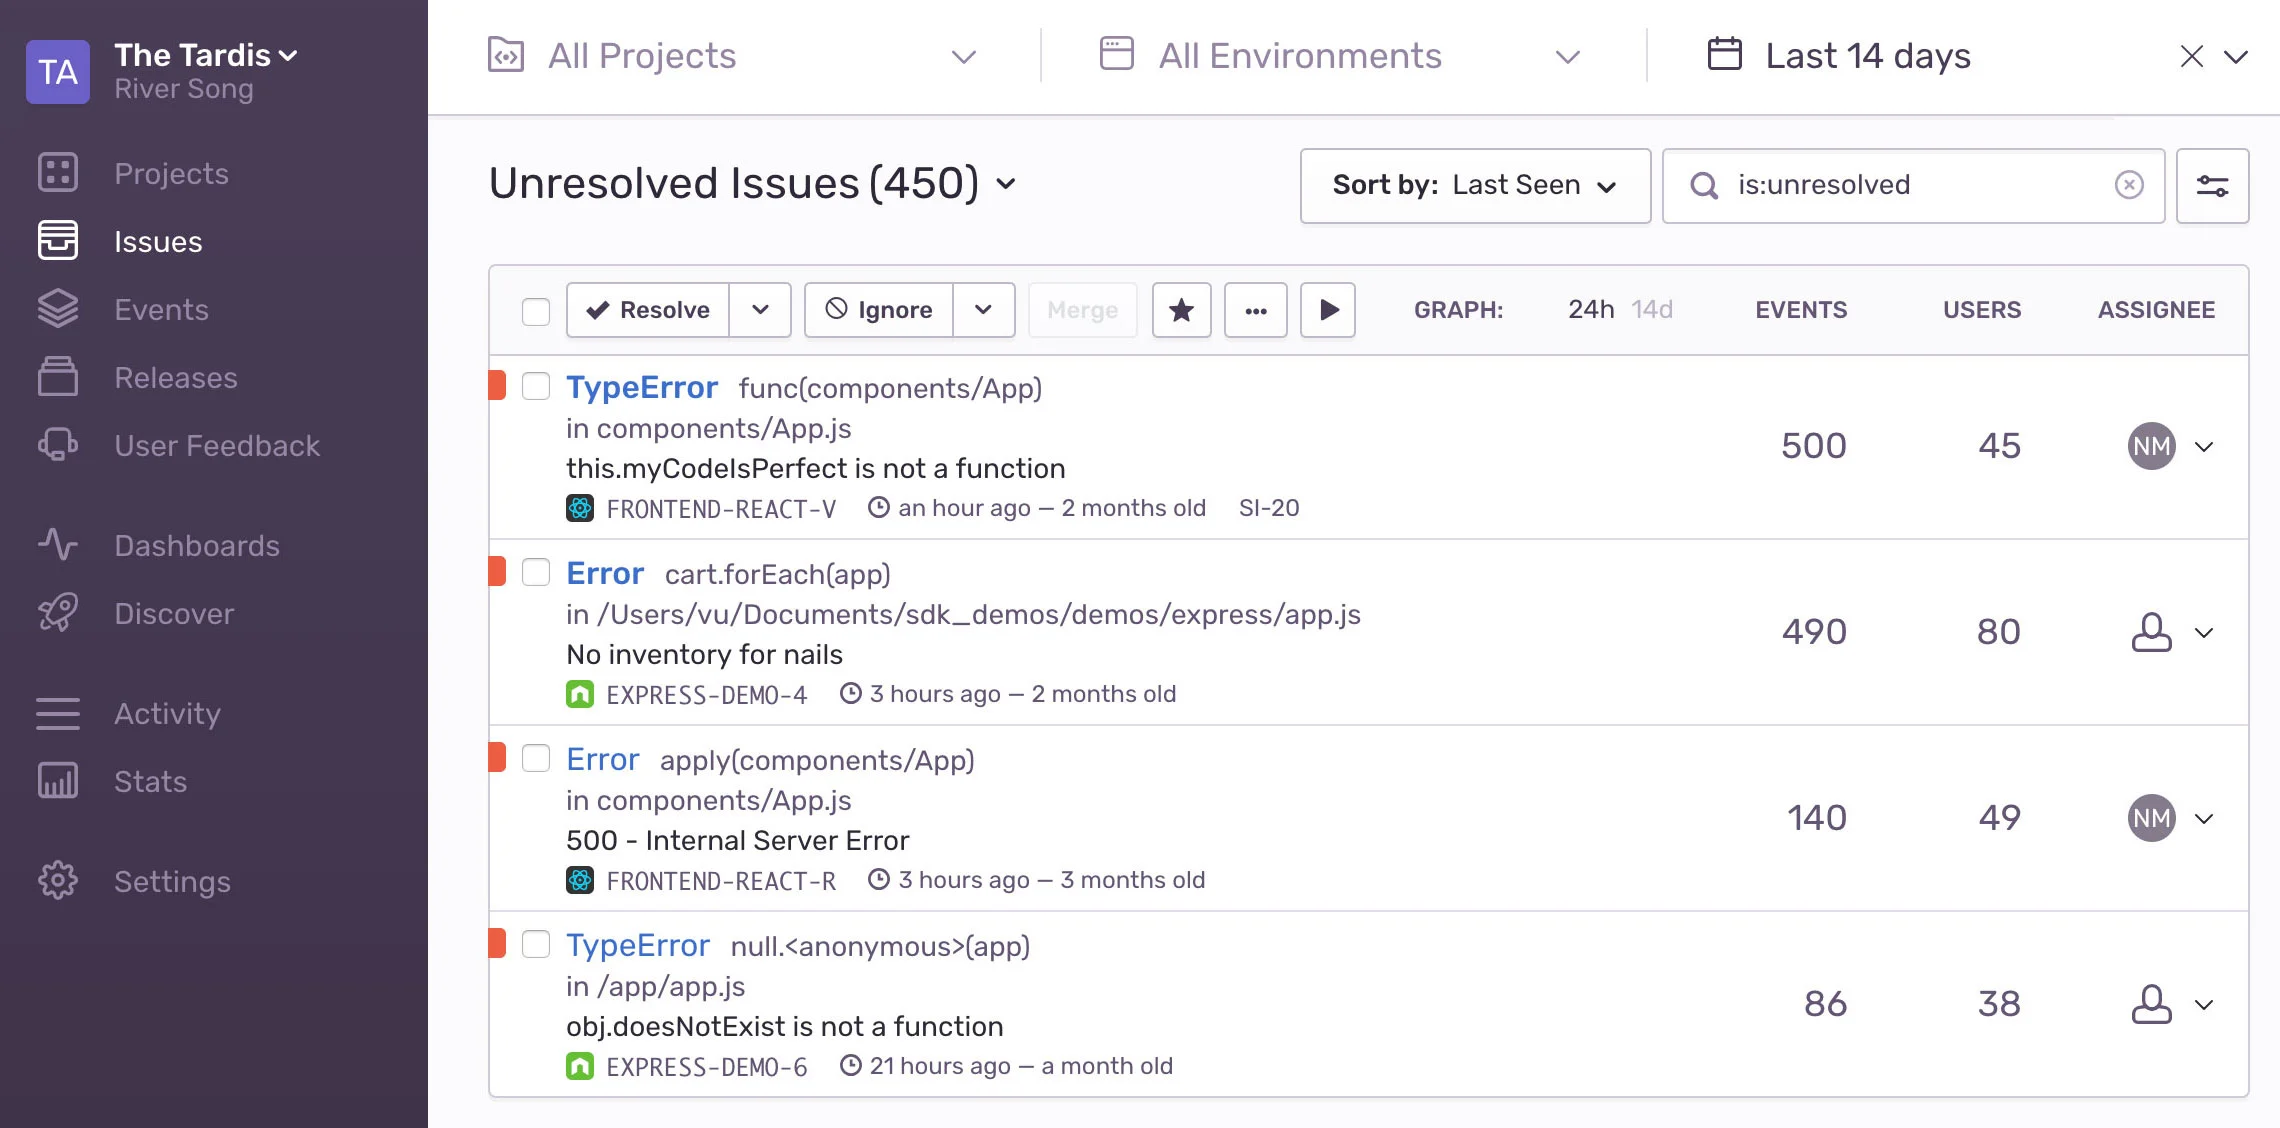
Task: Click the Dashboards icon in sidebar
Action: click(58, 545)
